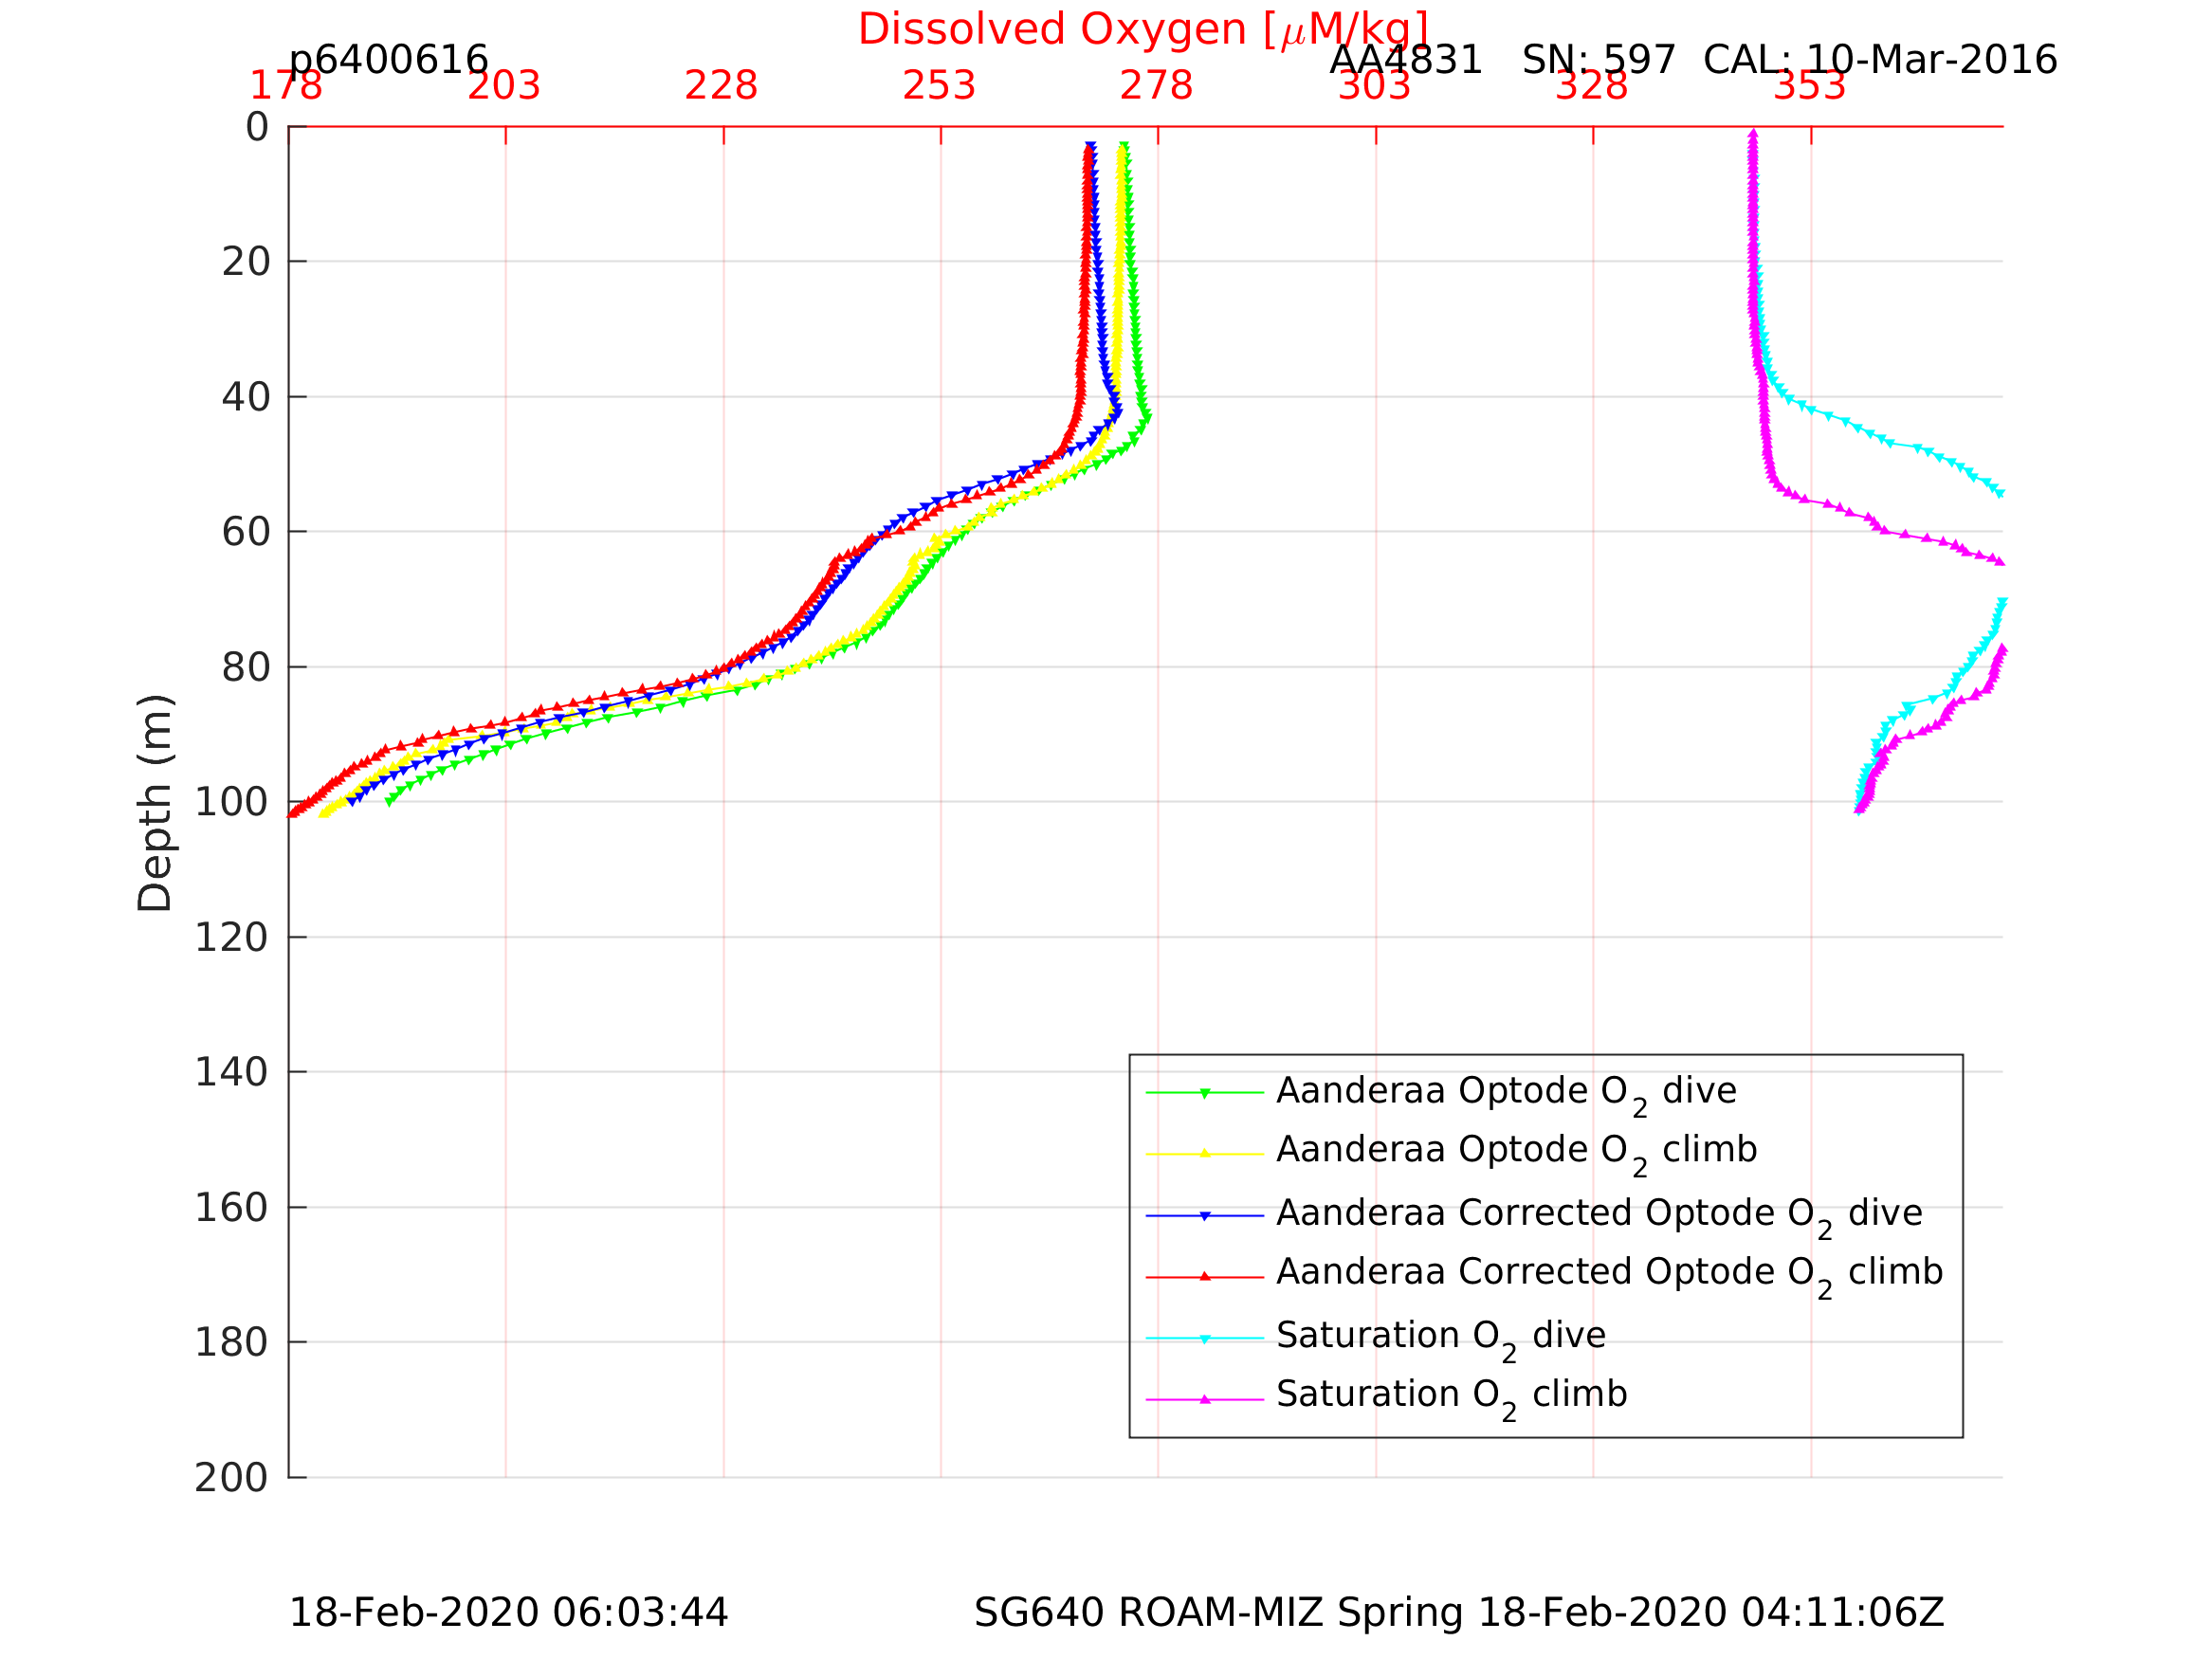Screen dimensions: 2212x1659
Task: Click the yellow line sample in the legend
Action: (1204, 1154)
